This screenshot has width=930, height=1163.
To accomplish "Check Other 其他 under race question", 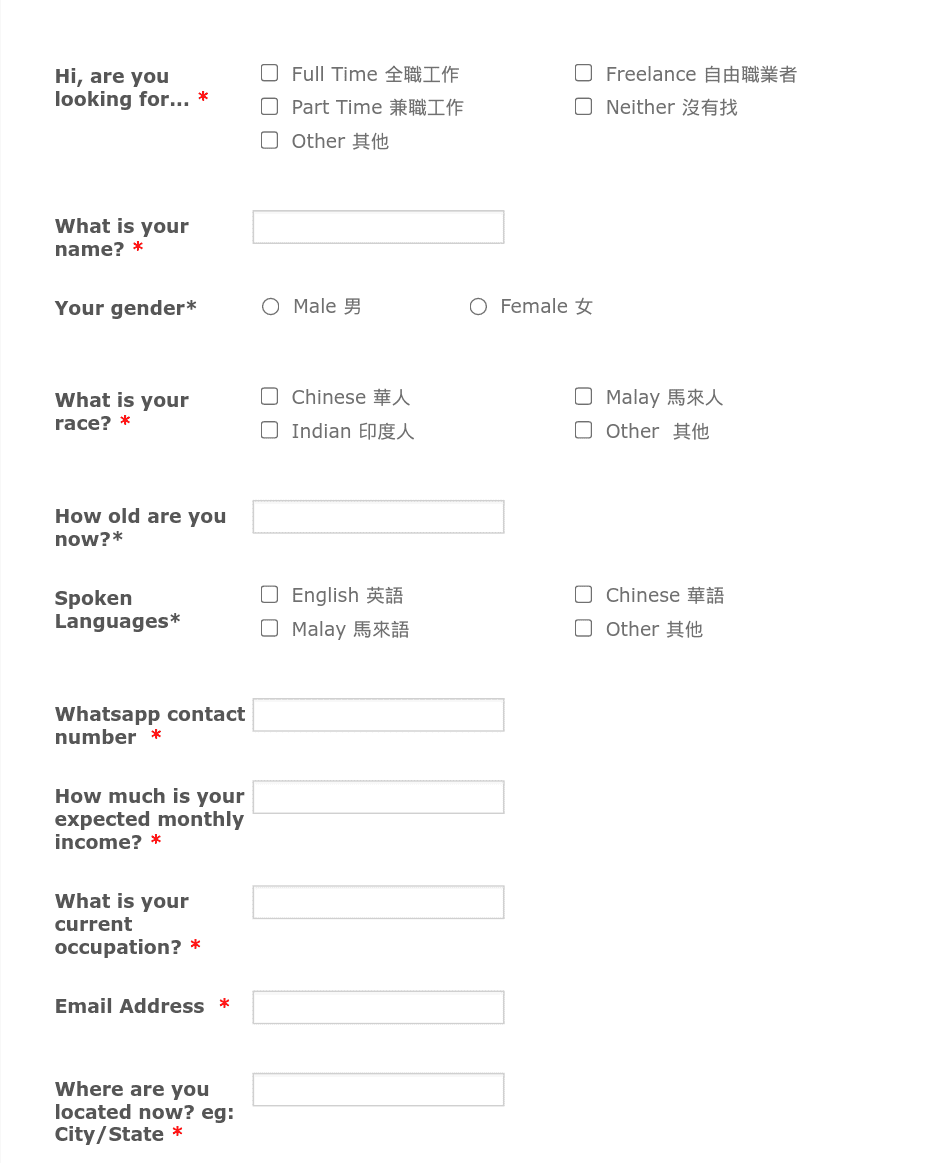I will (583, 429).
